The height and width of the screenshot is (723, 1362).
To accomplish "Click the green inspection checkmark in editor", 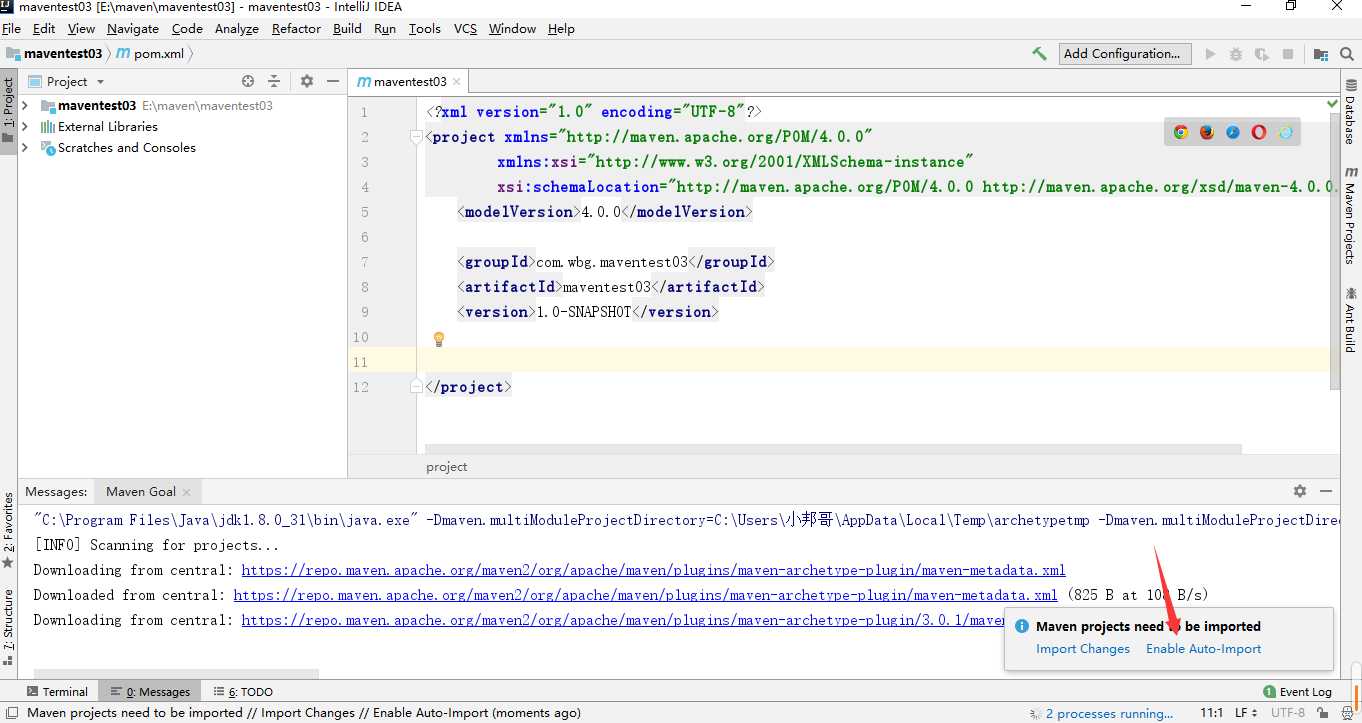I will [1332, 103].
